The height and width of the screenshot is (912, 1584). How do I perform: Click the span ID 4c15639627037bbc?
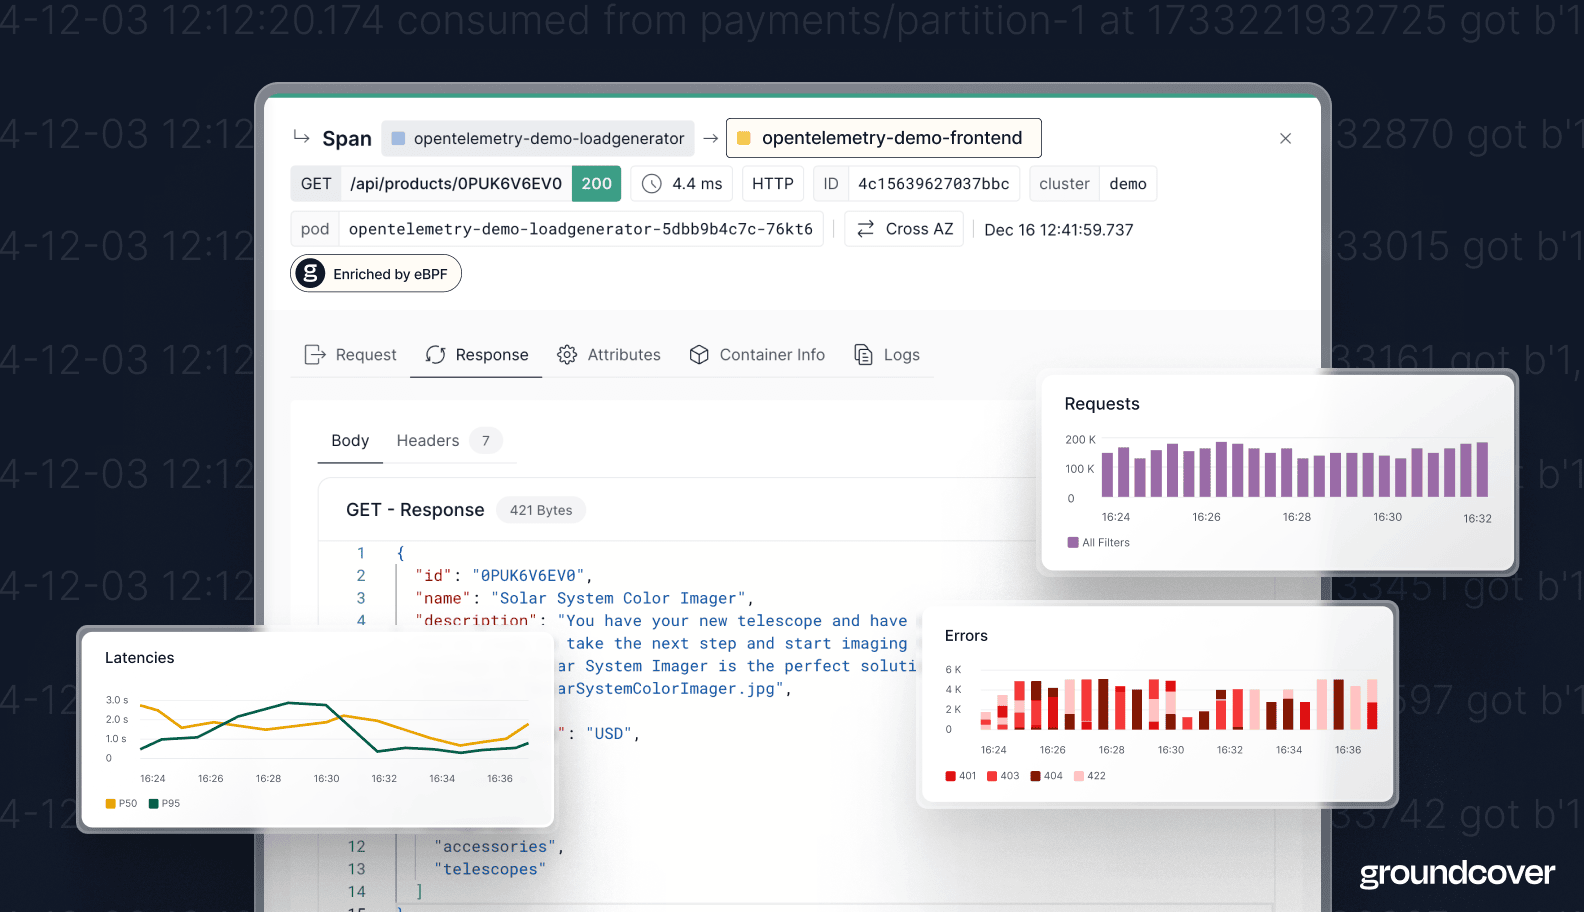point(934,184)
